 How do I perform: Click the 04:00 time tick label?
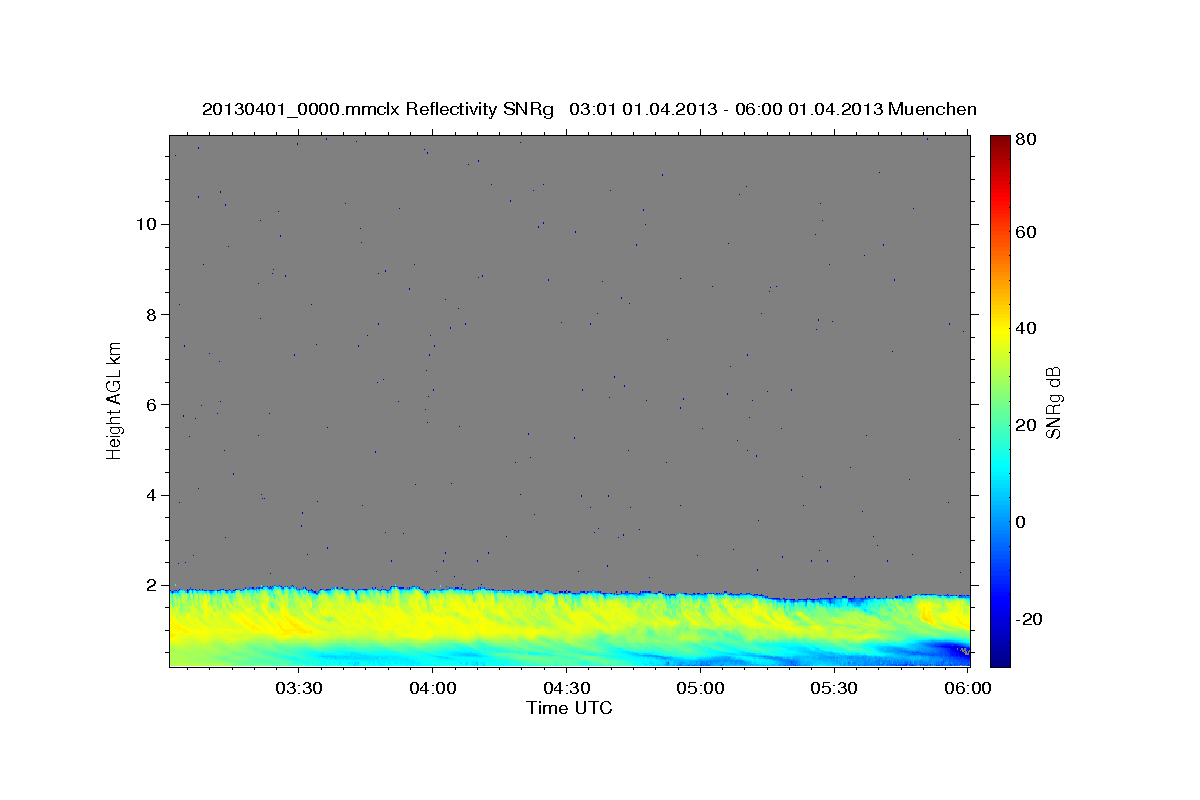click(x=432, y=688)
